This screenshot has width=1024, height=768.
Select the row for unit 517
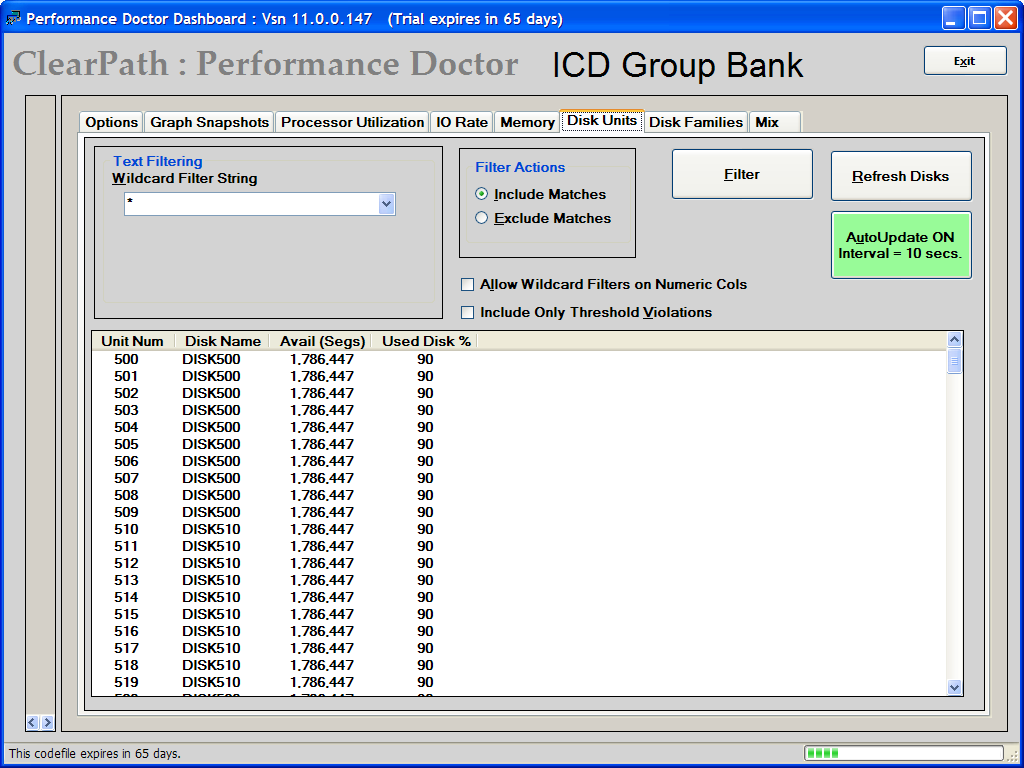click(x=519, y=648)
